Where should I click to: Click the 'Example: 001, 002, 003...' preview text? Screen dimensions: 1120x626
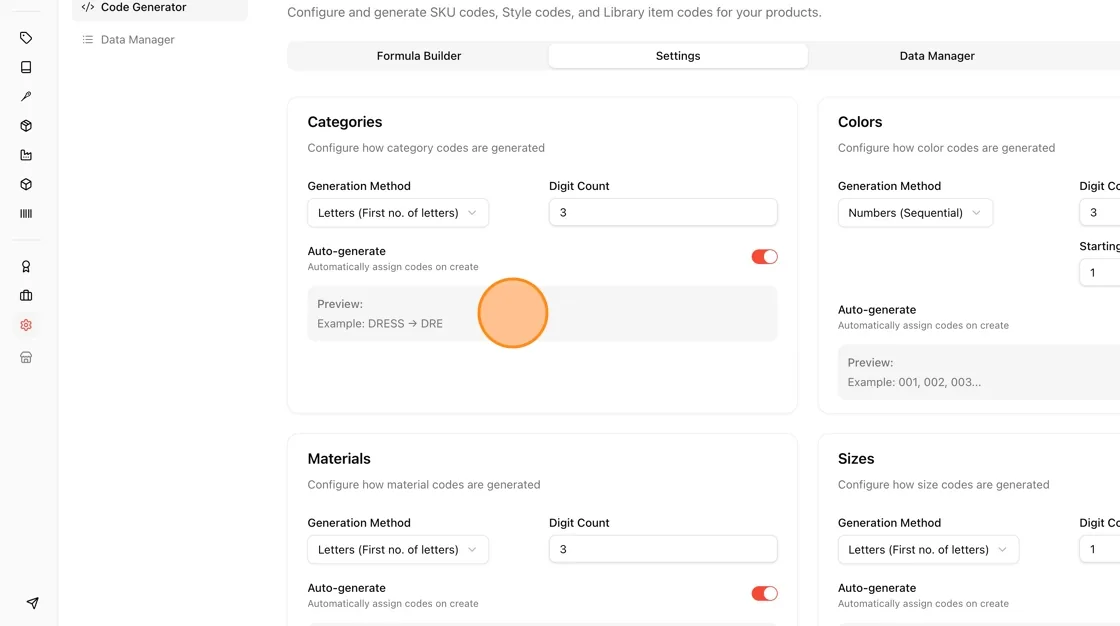coord(914,382)
